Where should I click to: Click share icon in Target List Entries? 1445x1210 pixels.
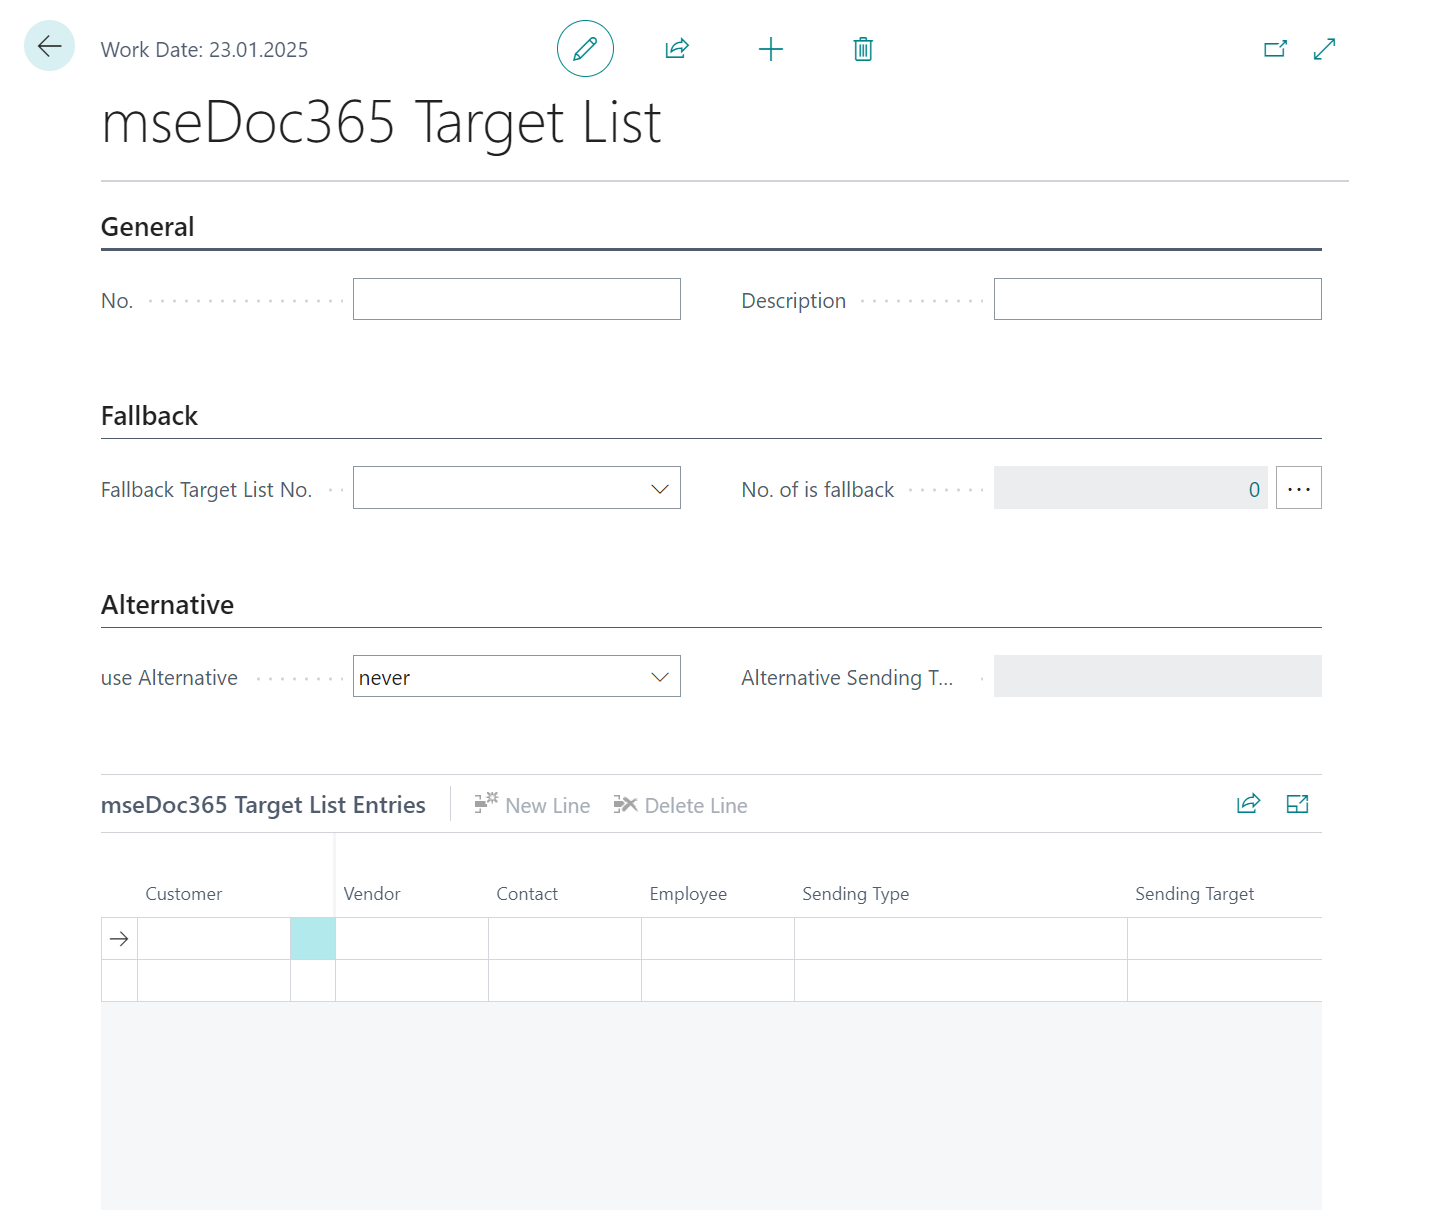pyautogui.click(x=1248, y=804)
